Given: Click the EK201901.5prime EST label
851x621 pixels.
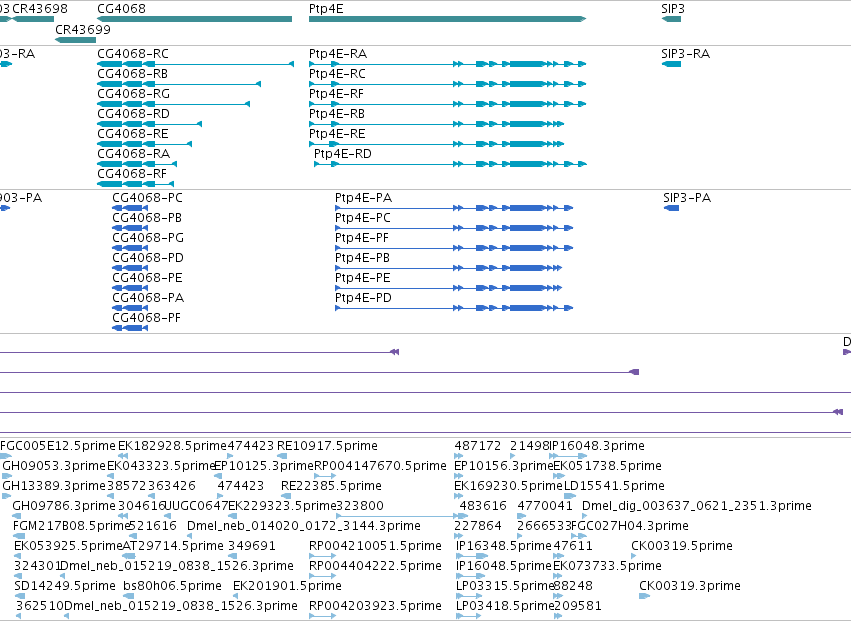Looking at the screenshot, I should 287,586.
